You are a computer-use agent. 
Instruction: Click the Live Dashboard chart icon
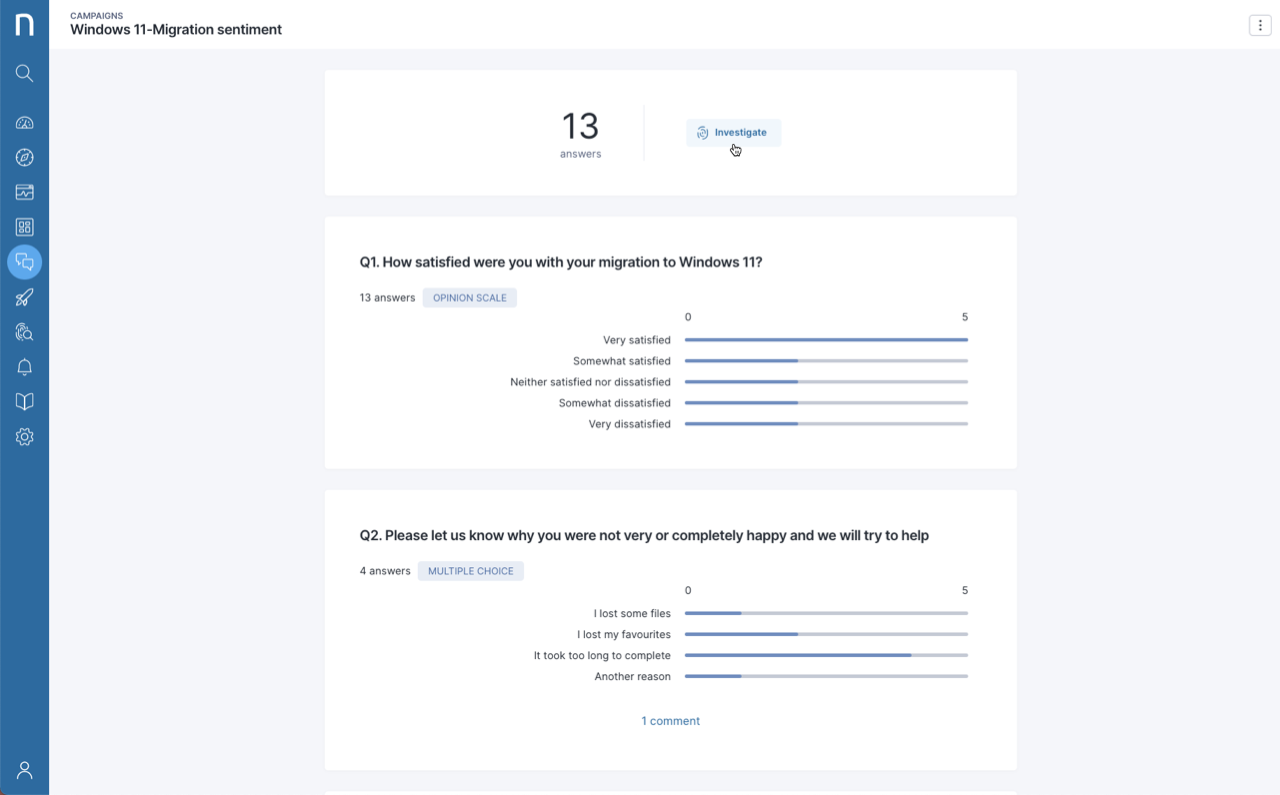click(24, 192)
